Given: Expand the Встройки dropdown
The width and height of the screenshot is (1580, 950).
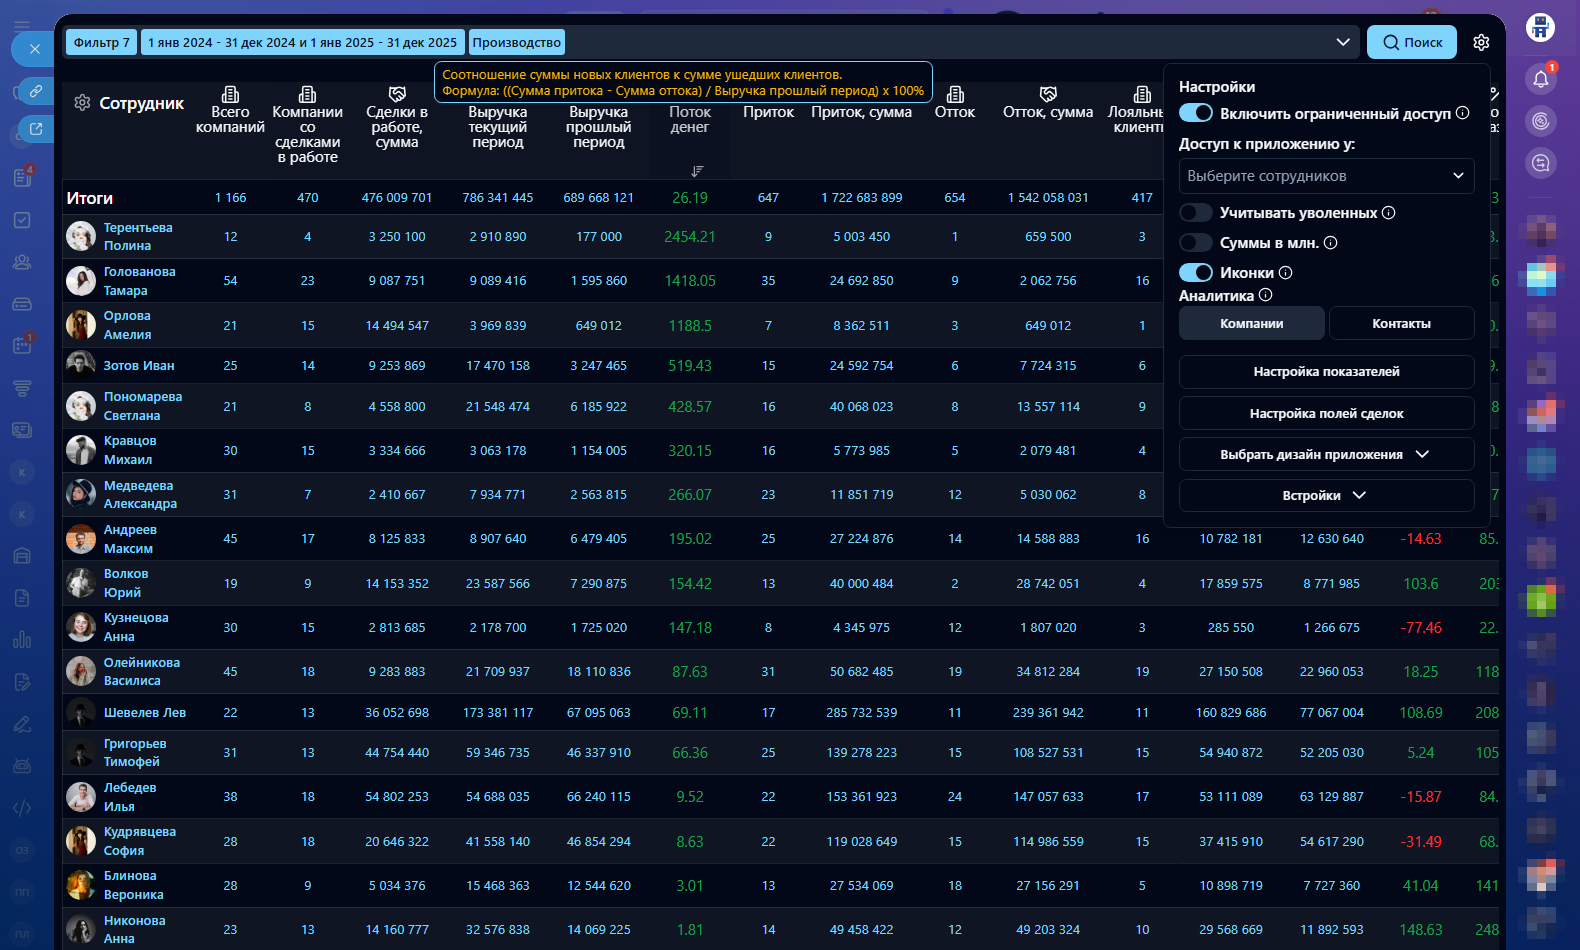Looking at the screenshot, I should 1326,495.
